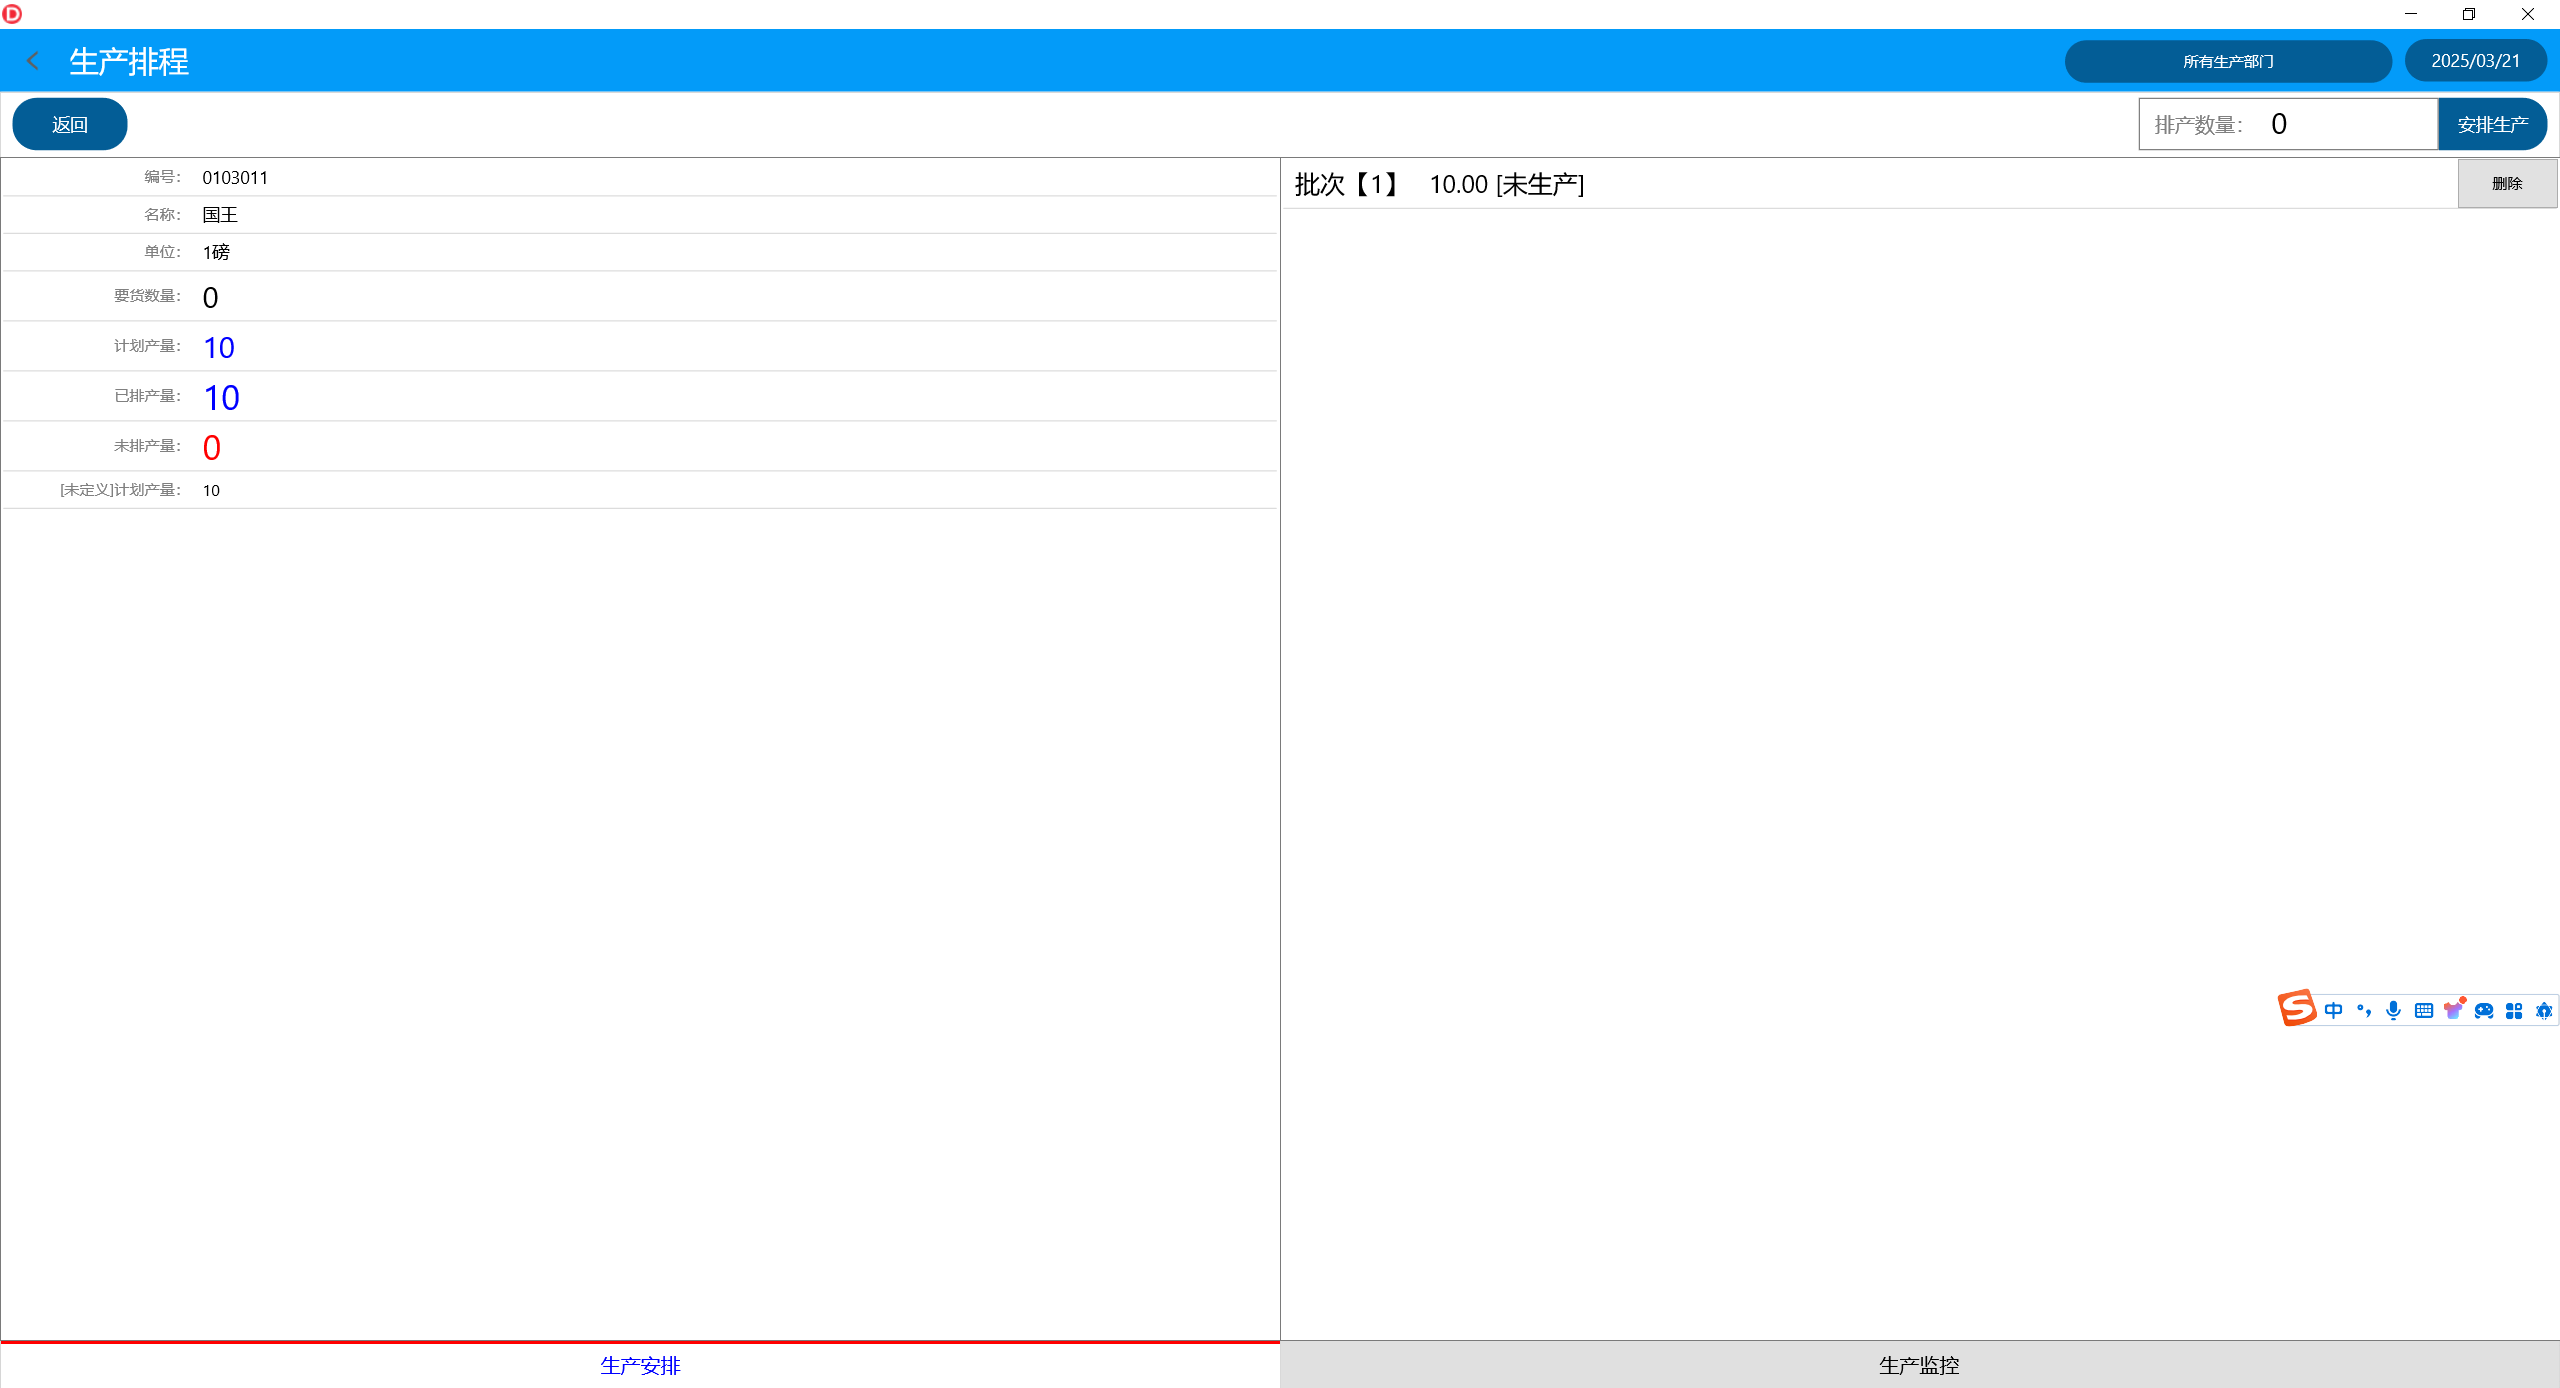Image resolution: width=2560 pixels, height=1388 pixels.
Task: Switch to the 生产安排 tab
Action: [x=640, y=1365]
